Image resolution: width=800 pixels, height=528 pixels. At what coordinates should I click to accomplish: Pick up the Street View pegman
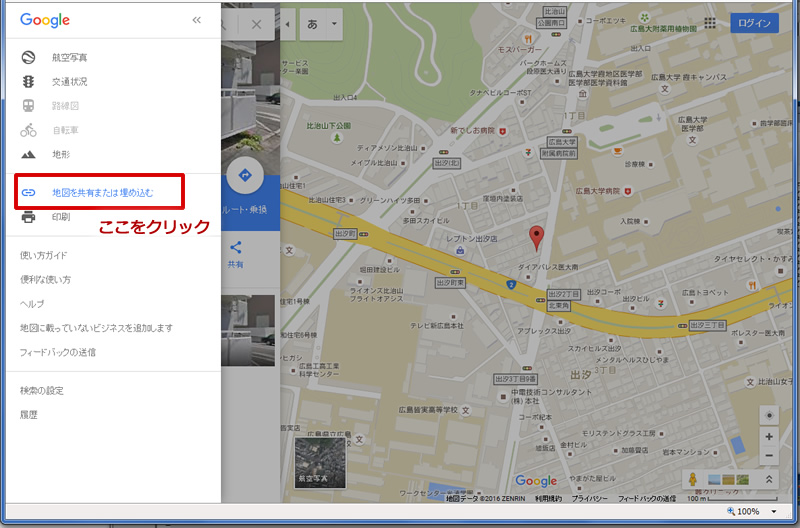(x=693, y=480)
